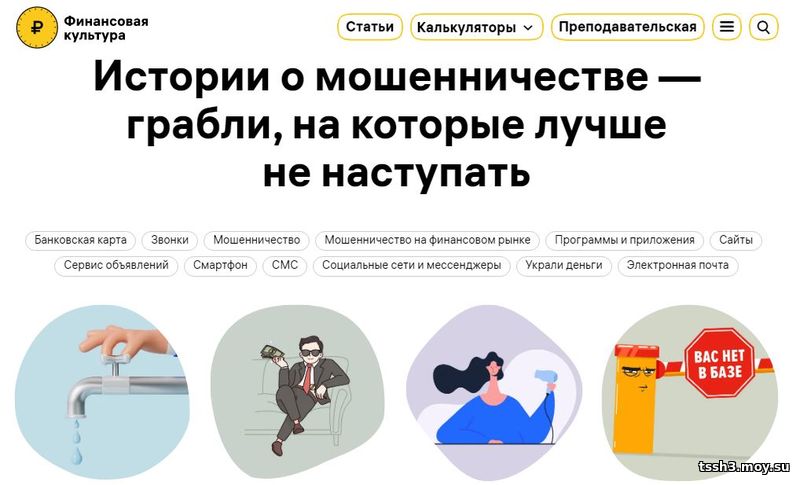800x485 pixels.
Task: Go home via yellow ruble coin logo
Action: click(x=37, y=28)
